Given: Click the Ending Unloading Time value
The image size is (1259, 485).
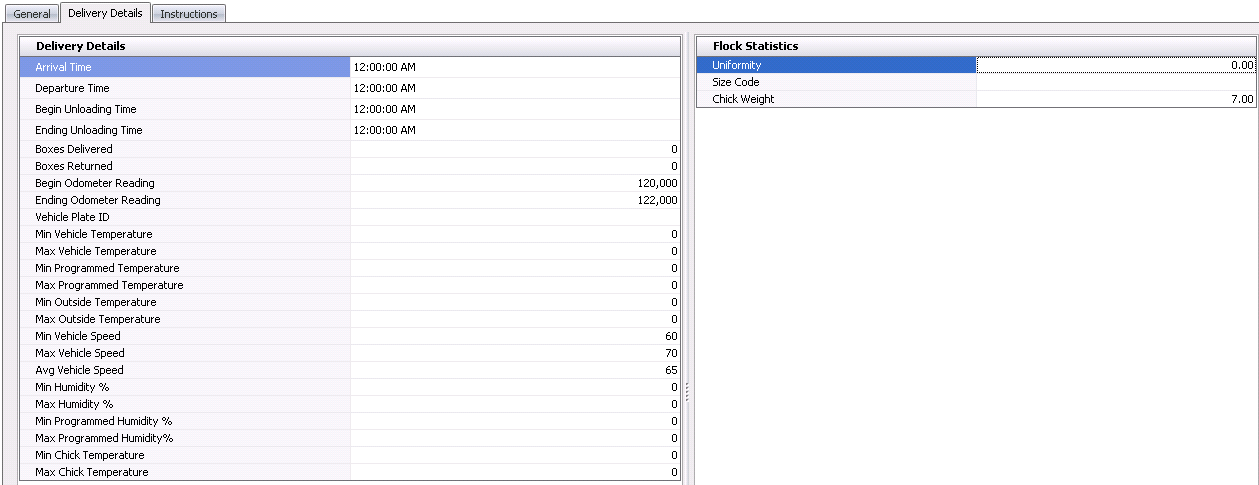Looking at the screenshot, I should (x=514, y=130).
